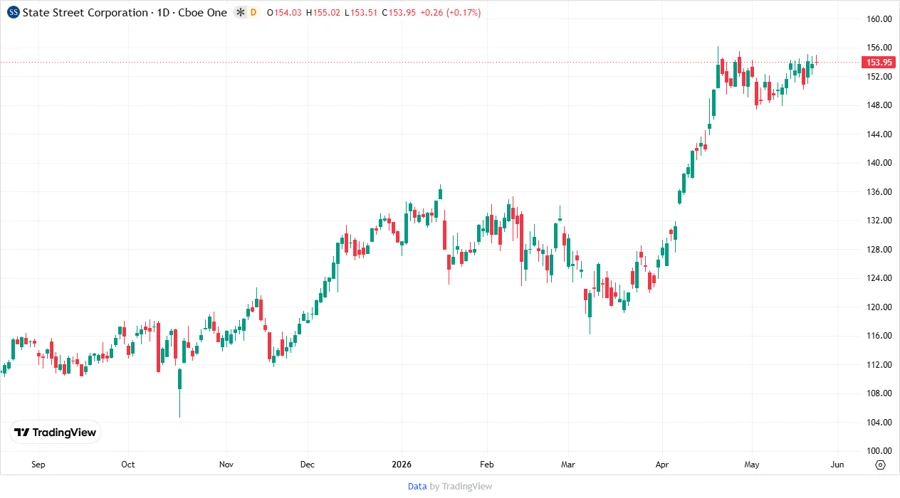900x498 pixels.
Task: Click the 148.00 price axis label
Action: pos(879,105)
